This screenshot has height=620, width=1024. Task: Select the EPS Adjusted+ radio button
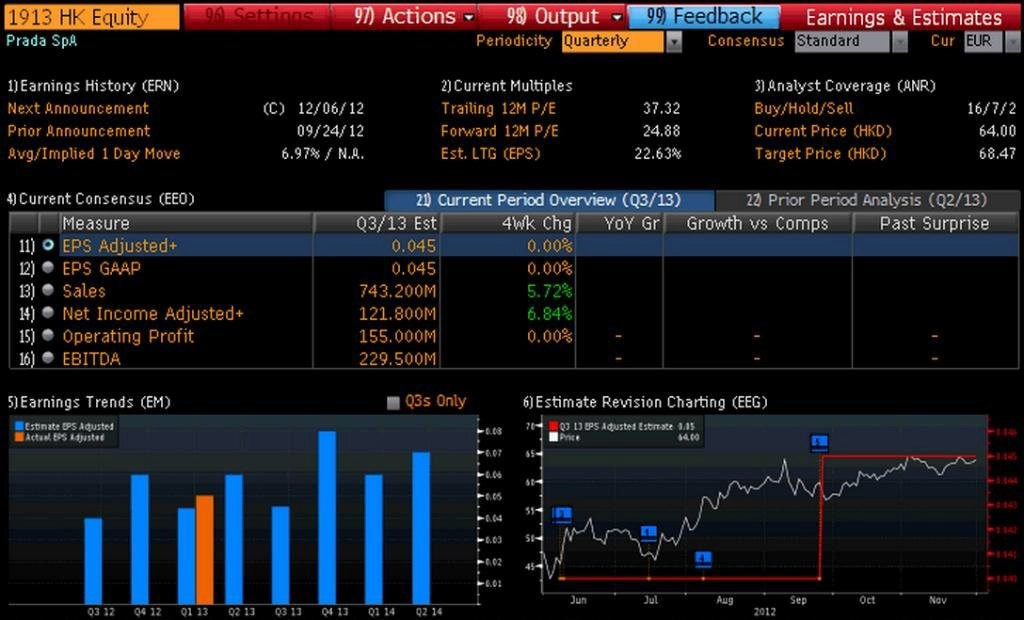48,245
